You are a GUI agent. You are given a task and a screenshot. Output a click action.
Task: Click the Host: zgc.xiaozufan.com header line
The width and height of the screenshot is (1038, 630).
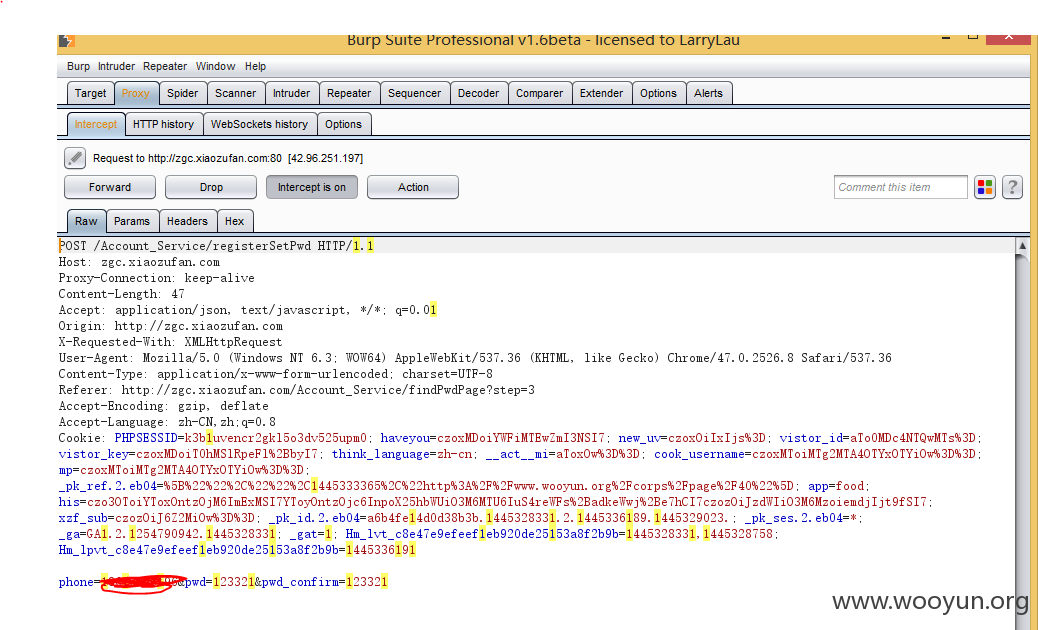139,262
